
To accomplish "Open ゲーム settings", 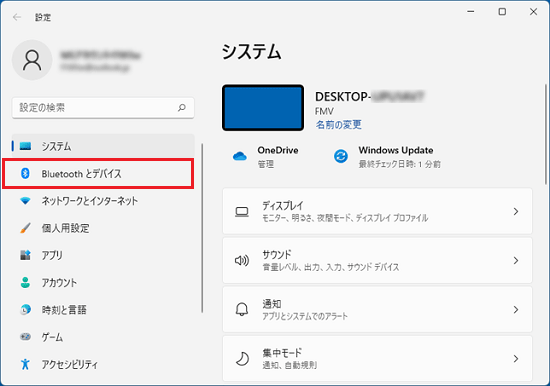I will coord(103,337).
